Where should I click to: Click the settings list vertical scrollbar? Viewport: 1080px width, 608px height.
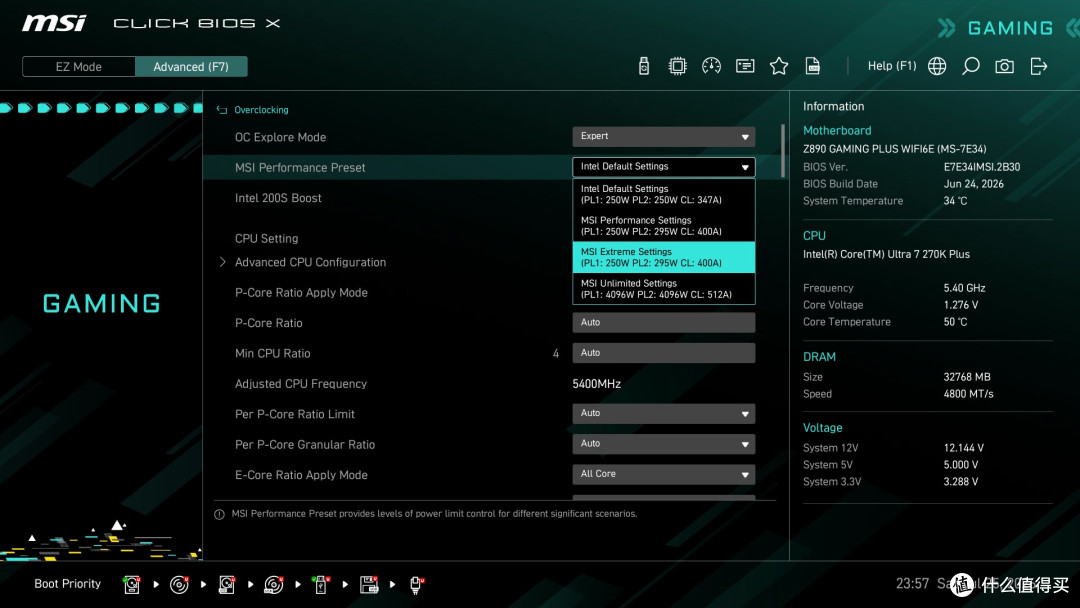[782, 150]
